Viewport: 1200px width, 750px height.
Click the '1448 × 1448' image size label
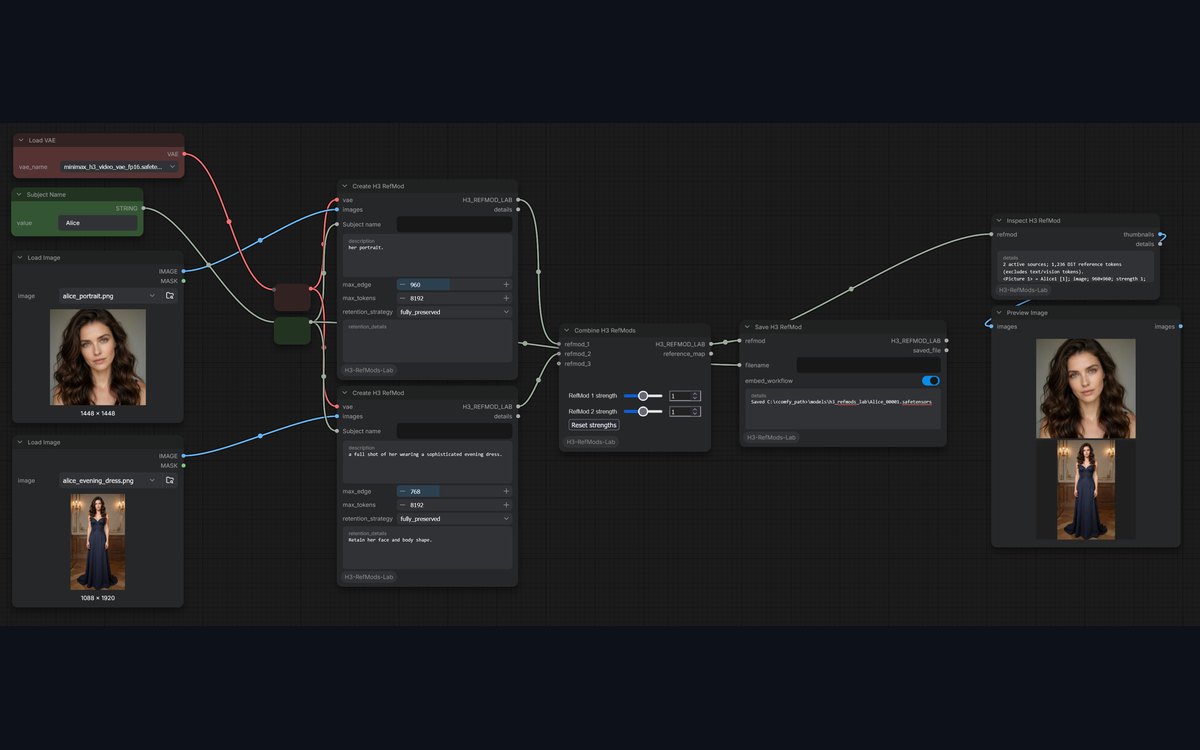(x=98, y=413)
